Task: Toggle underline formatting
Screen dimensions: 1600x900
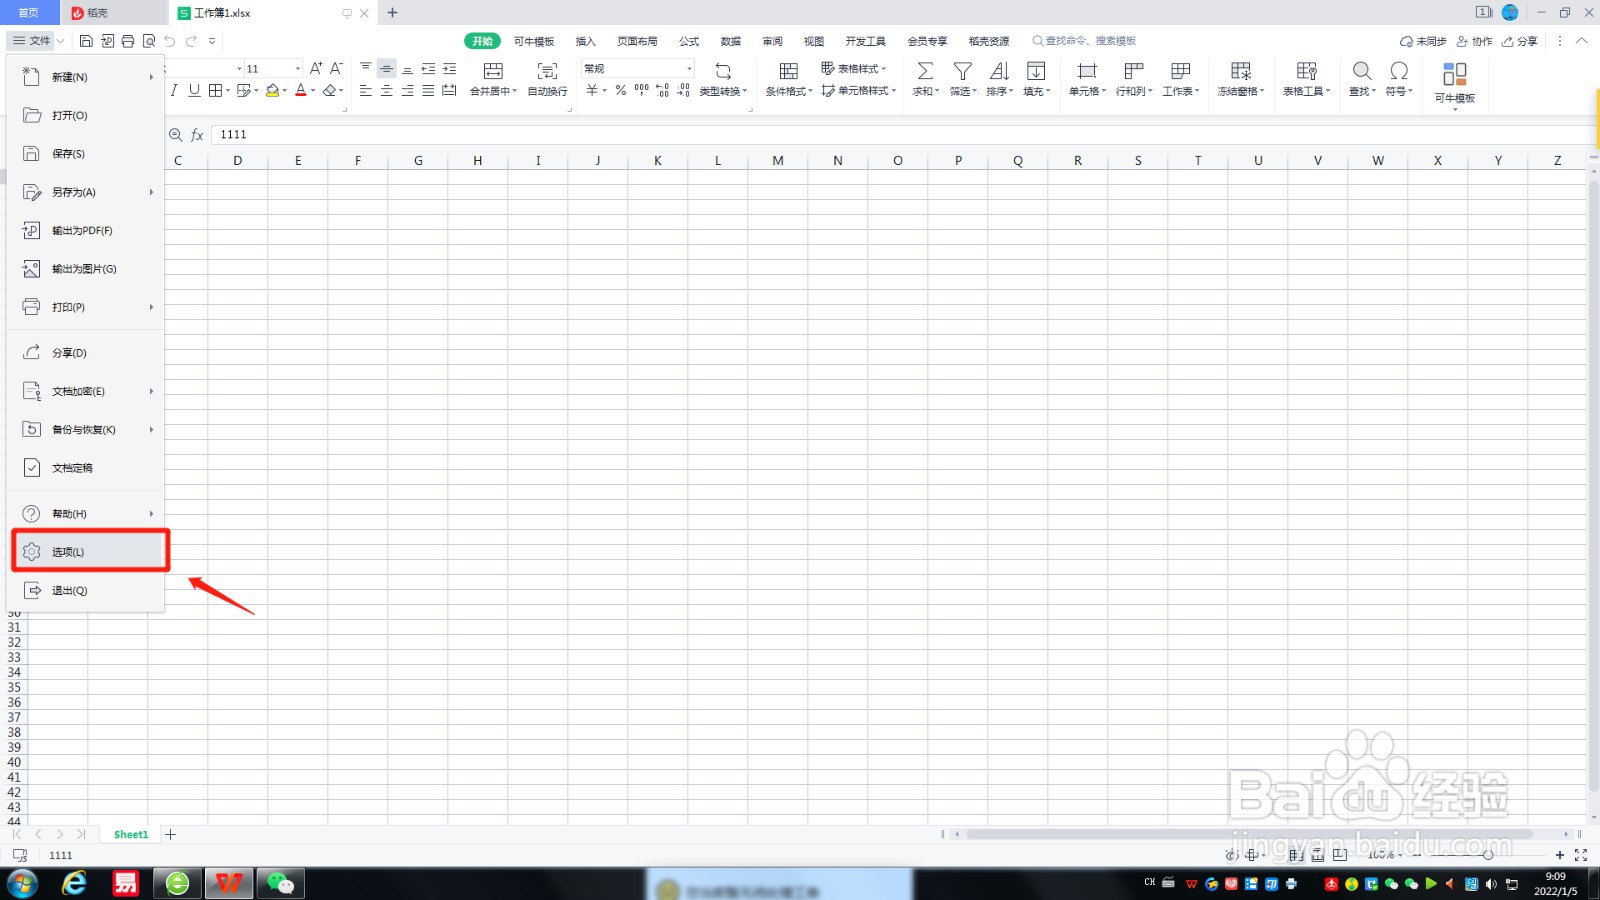Action: [194, 91]
